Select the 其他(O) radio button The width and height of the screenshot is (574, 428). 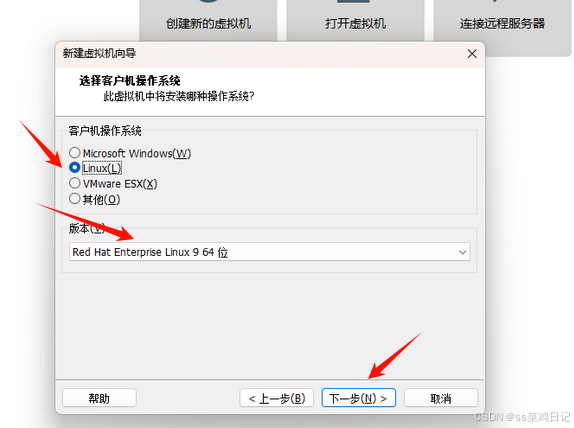pyautogui.click(x=75, y=199)
